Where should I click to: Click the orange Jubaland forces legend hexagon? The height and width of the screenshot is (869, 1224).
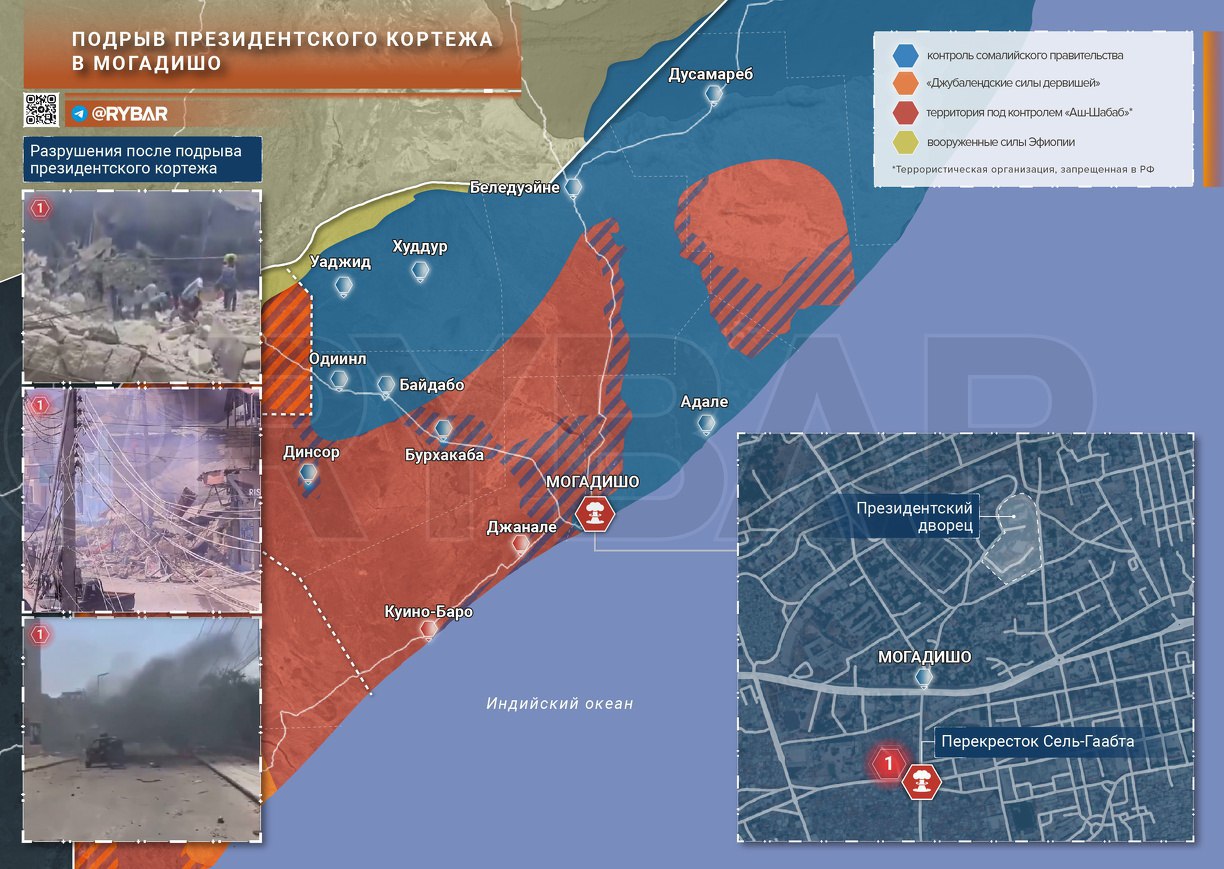[905, 84]
